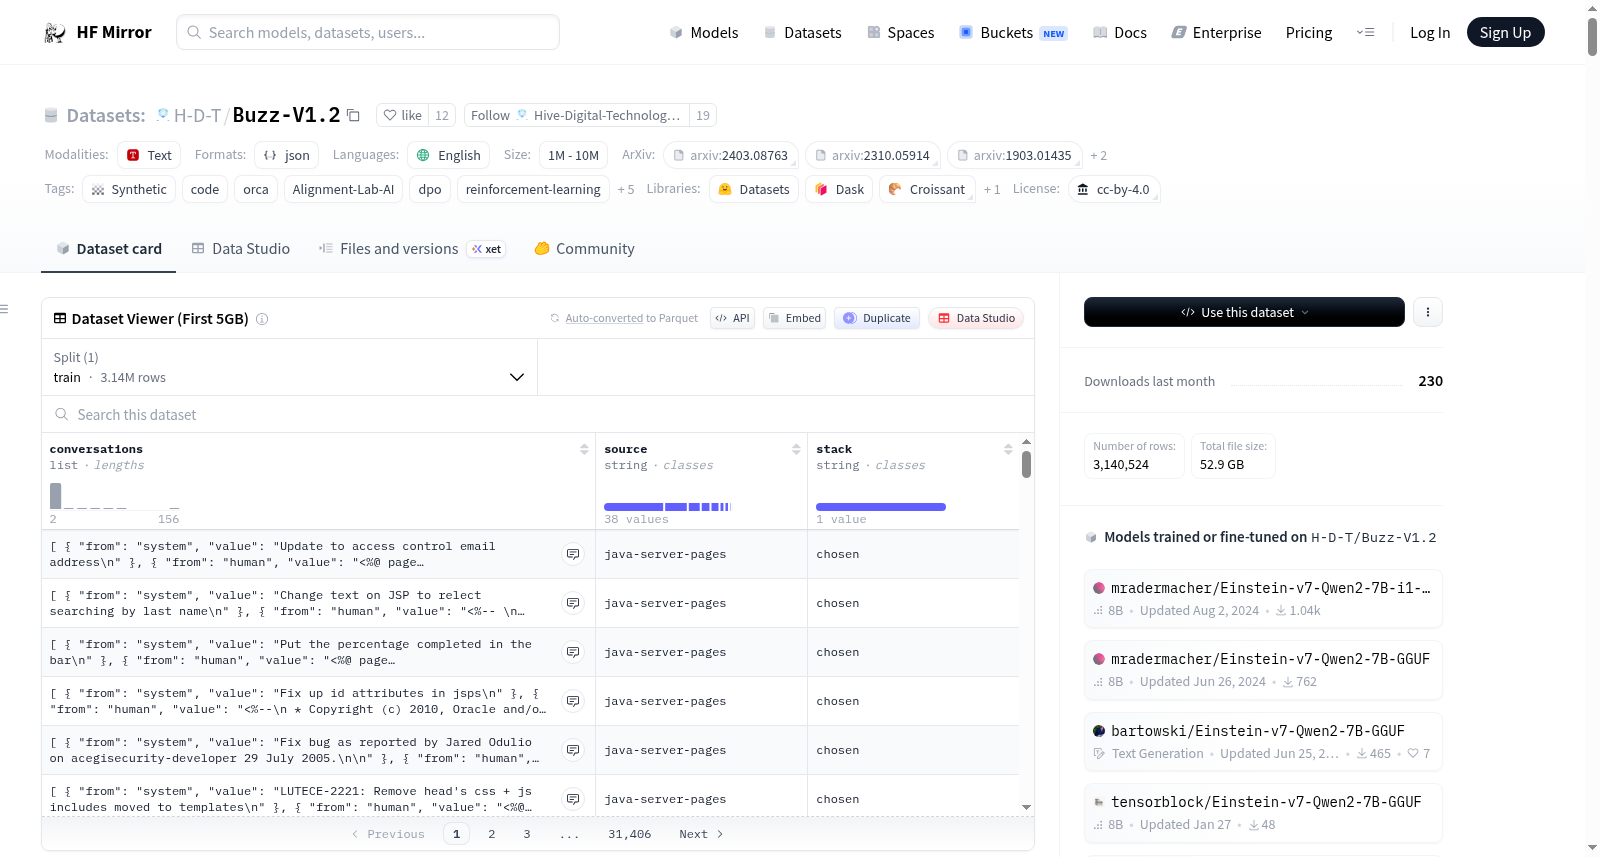Image resolution: width=1600 pixels, height=857 pixels.
Task: Open Buckets in the top navigation
Action: tap(1013, 32)
